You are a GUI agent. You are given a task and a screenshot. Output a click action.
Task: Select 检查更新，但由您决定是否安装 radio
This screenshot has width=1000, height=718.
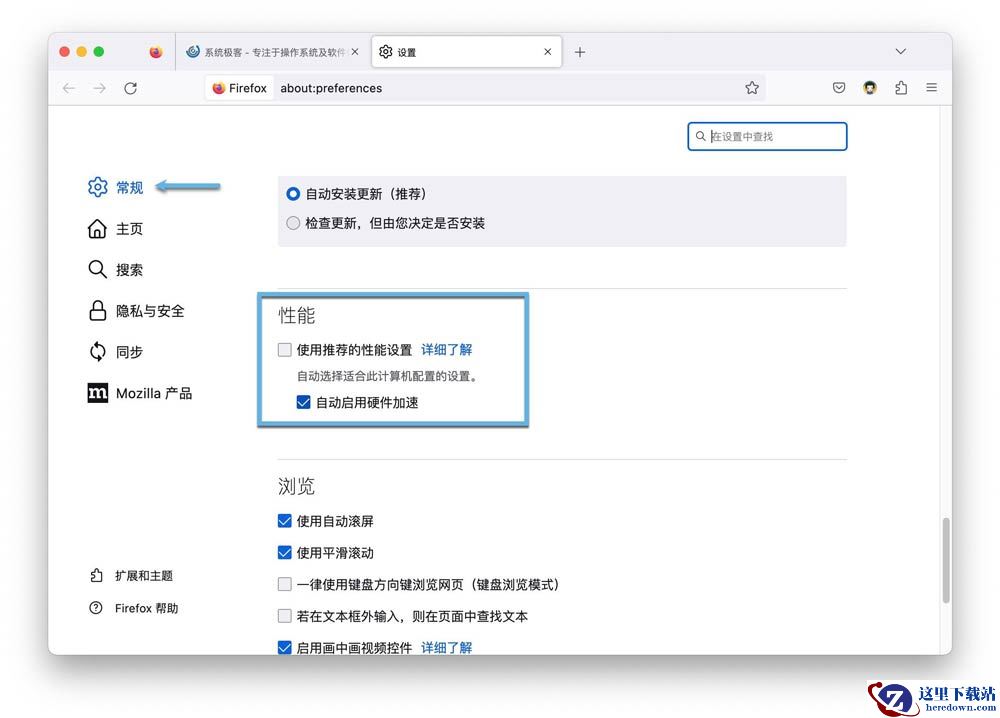coord(293,223)
